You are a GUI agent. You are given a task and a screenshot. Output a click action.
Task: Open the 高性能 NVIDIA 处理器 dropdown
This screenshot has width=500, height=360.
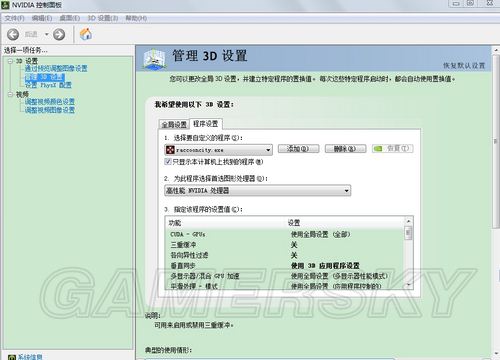click(258, 191)
